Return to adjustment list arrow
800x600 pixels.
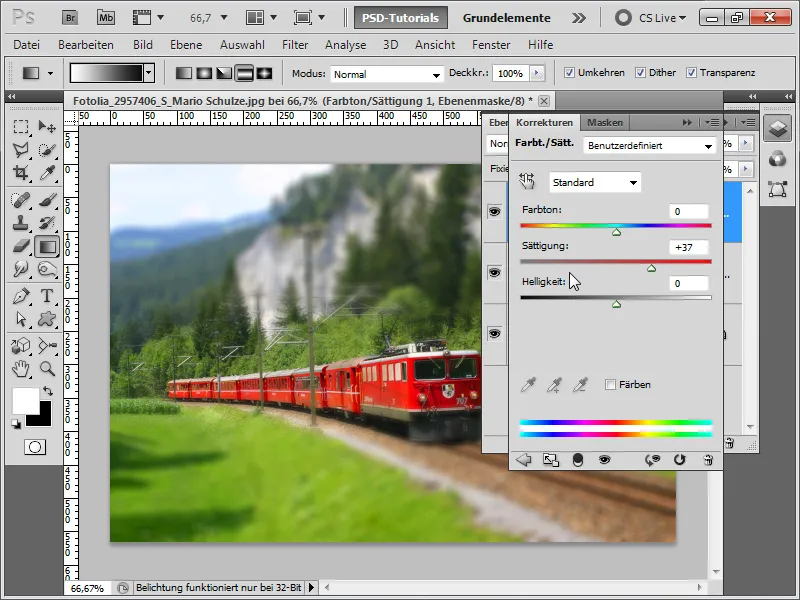tap(523, 460)
